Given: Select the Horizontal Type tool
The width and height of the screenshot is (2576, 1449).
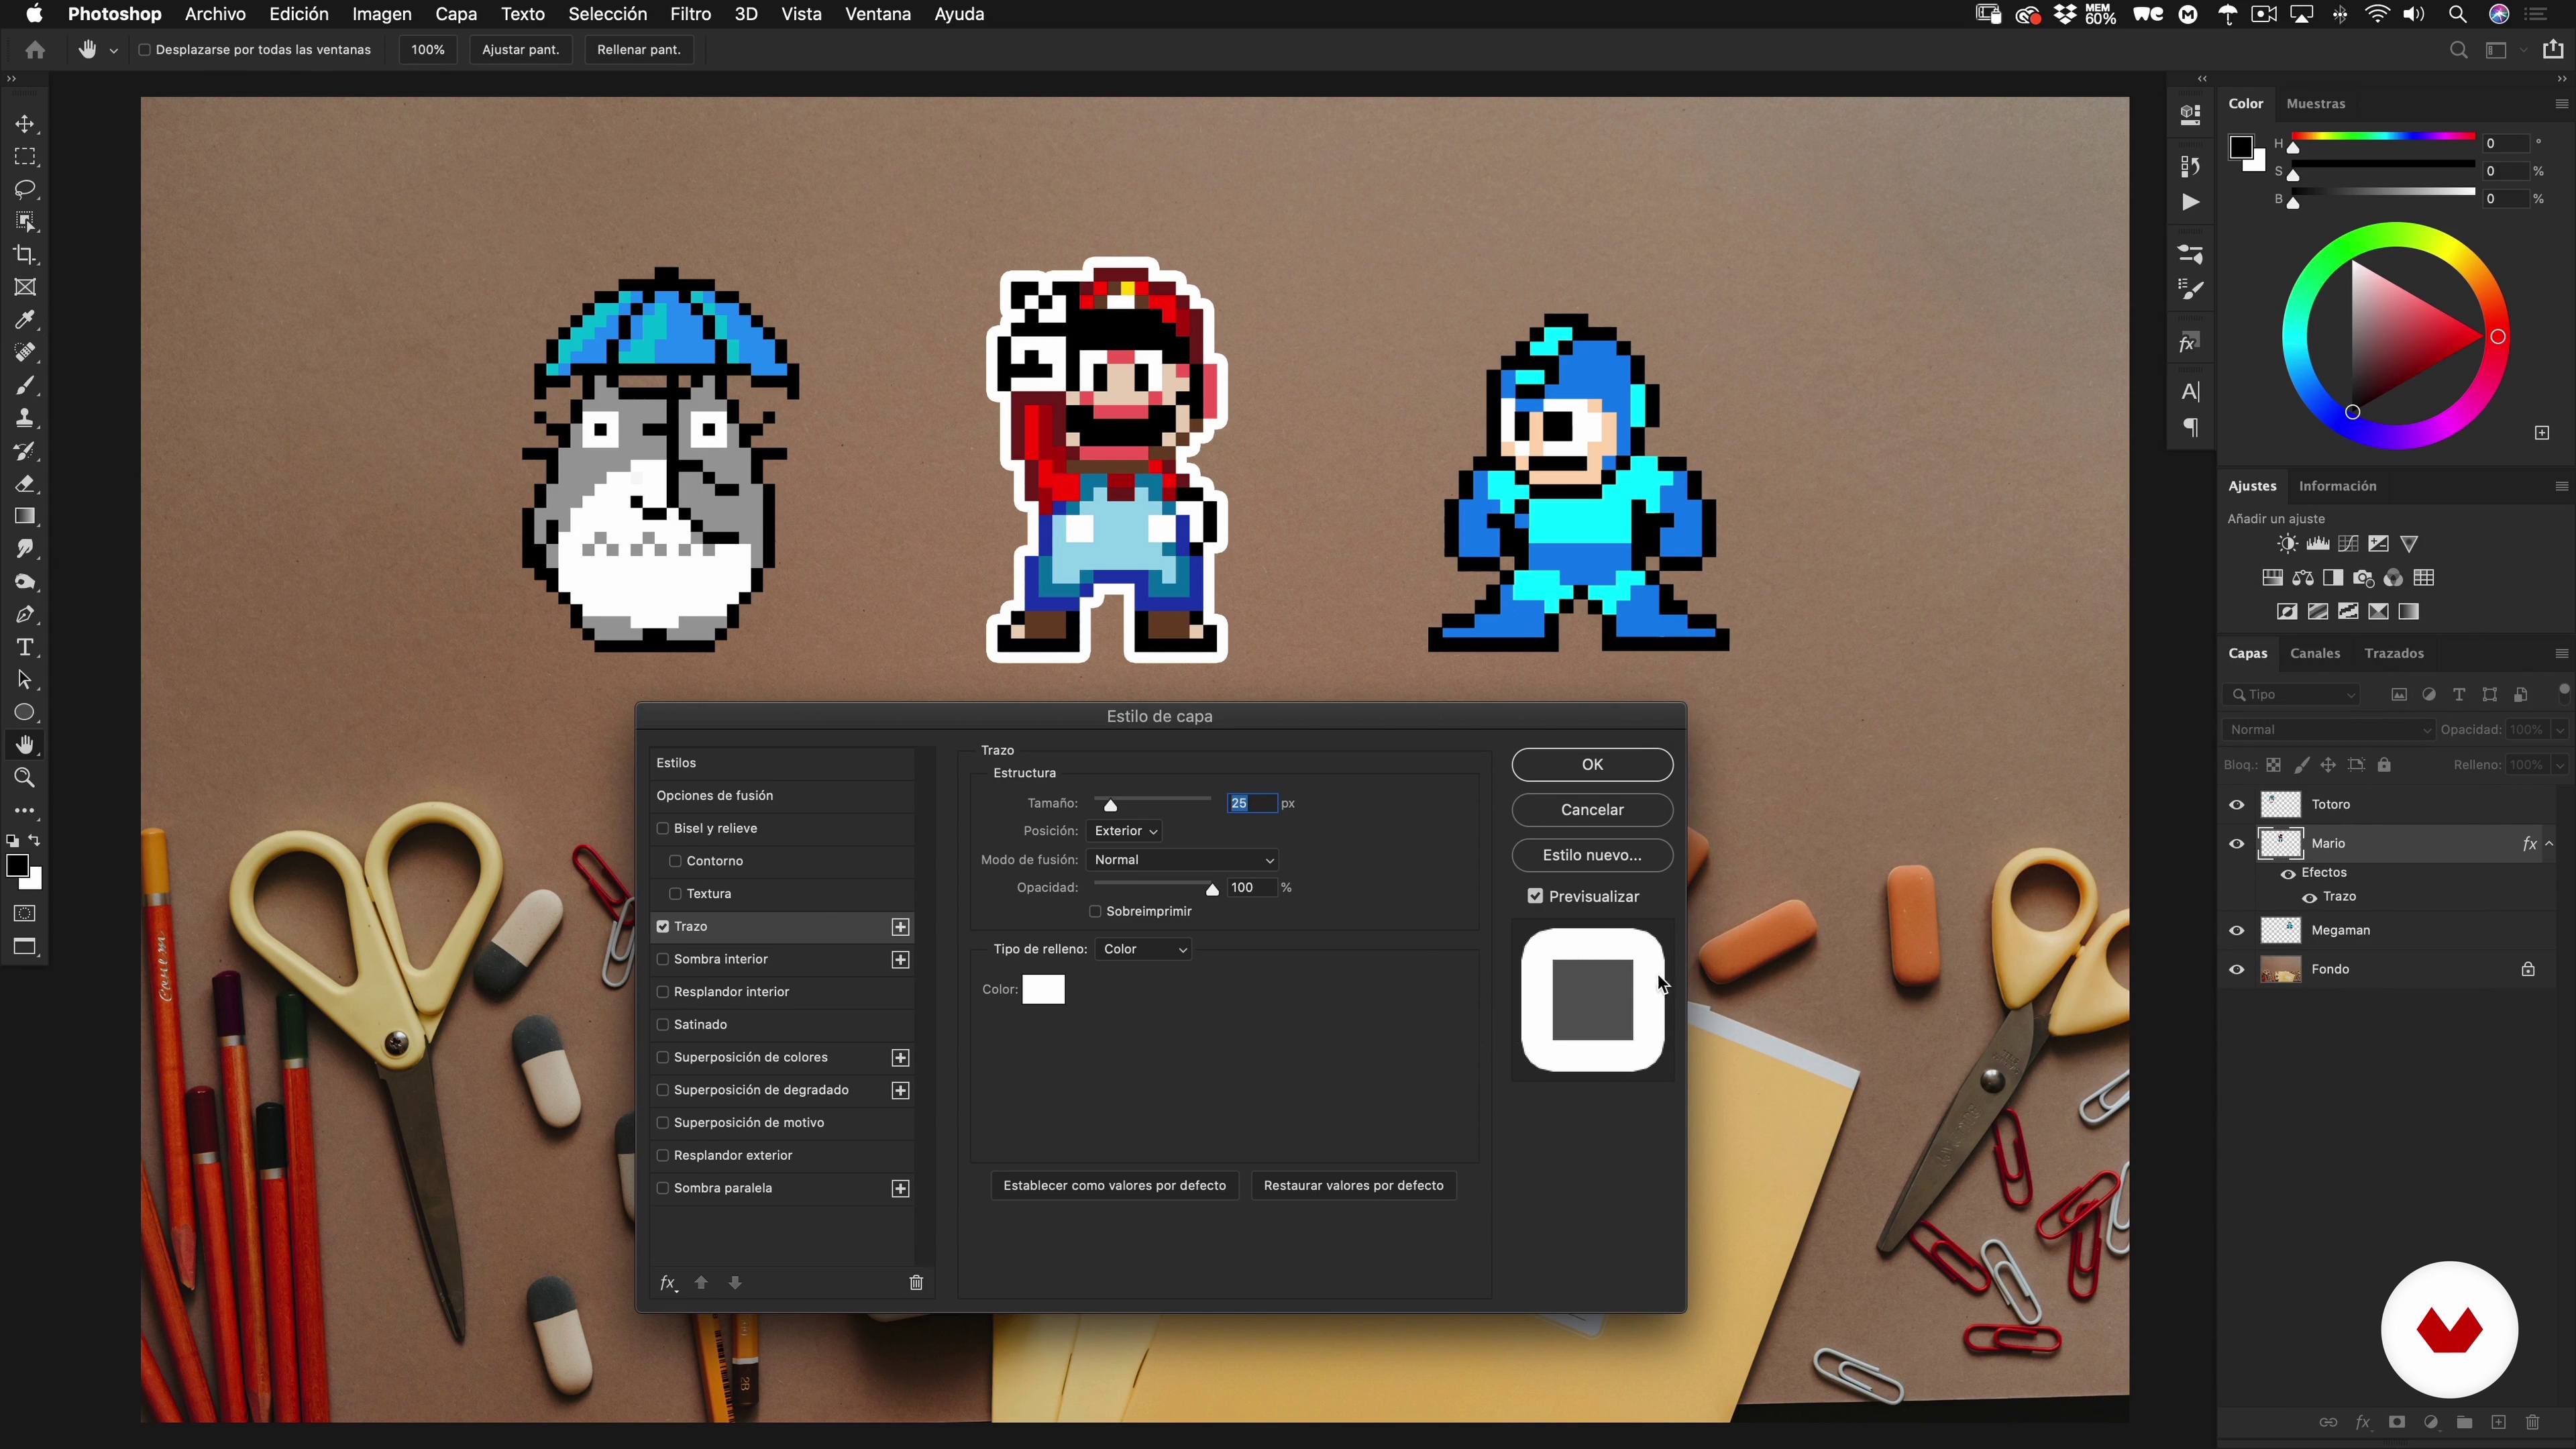Looking at the screenshot, I should (x=25, y=647).
